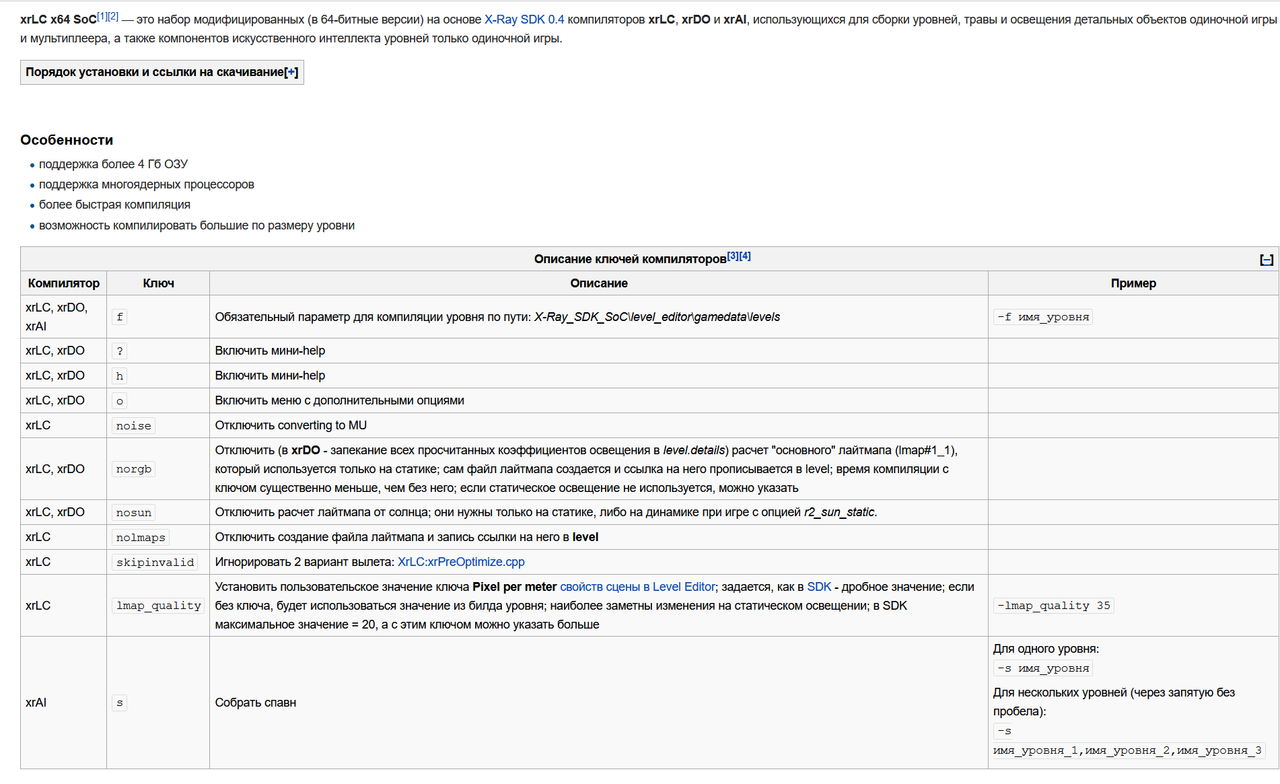Click the 'Описание' column header

599,284
